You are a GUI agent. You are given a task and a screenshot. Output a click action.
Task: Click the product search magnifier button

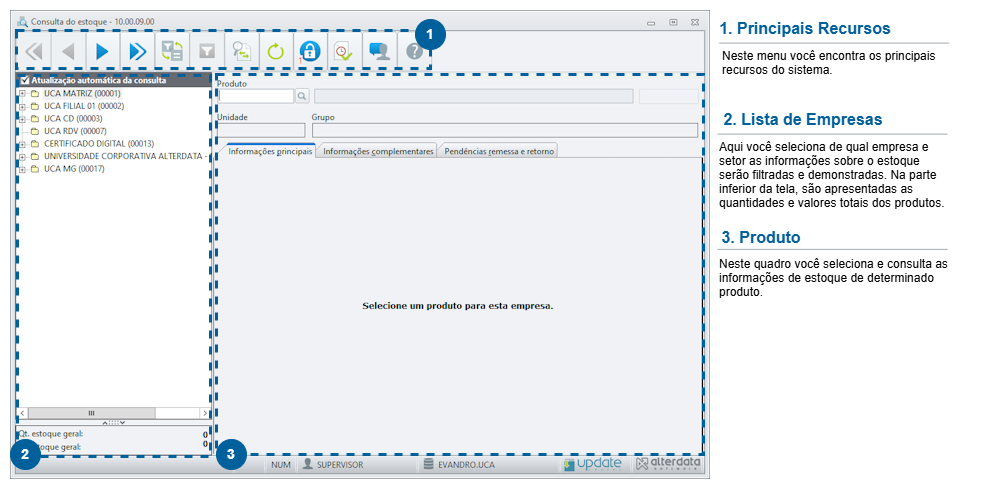point(302,96)
